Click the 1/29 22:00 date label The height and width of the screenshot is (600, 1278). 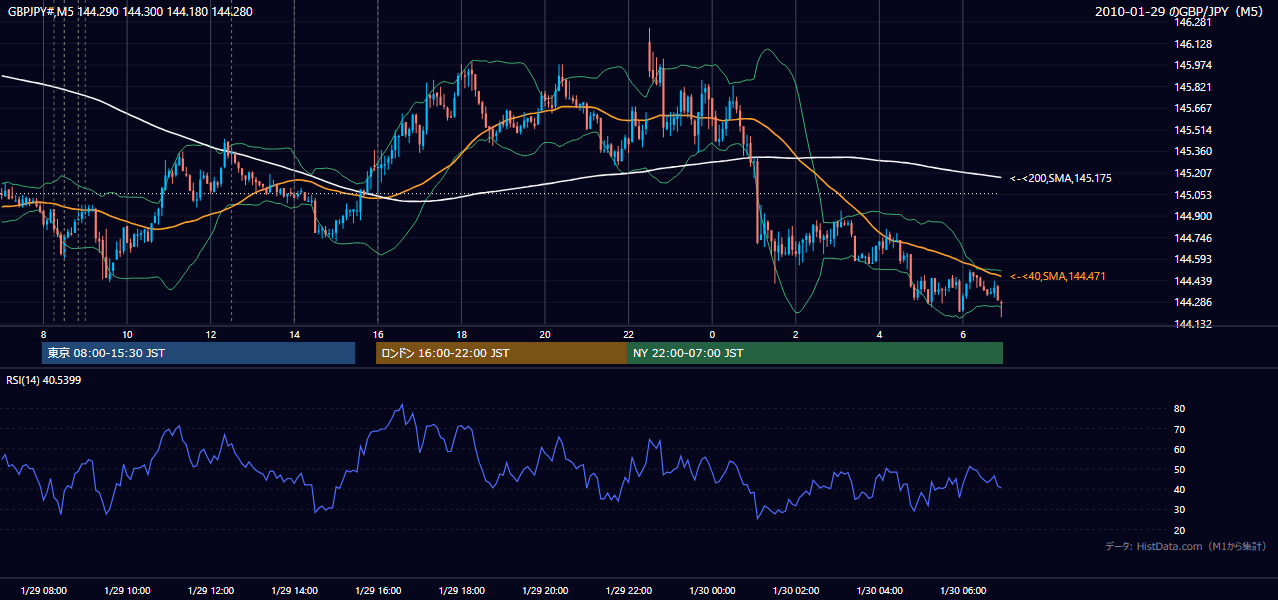pyautogui.click(x=628, y=590)
